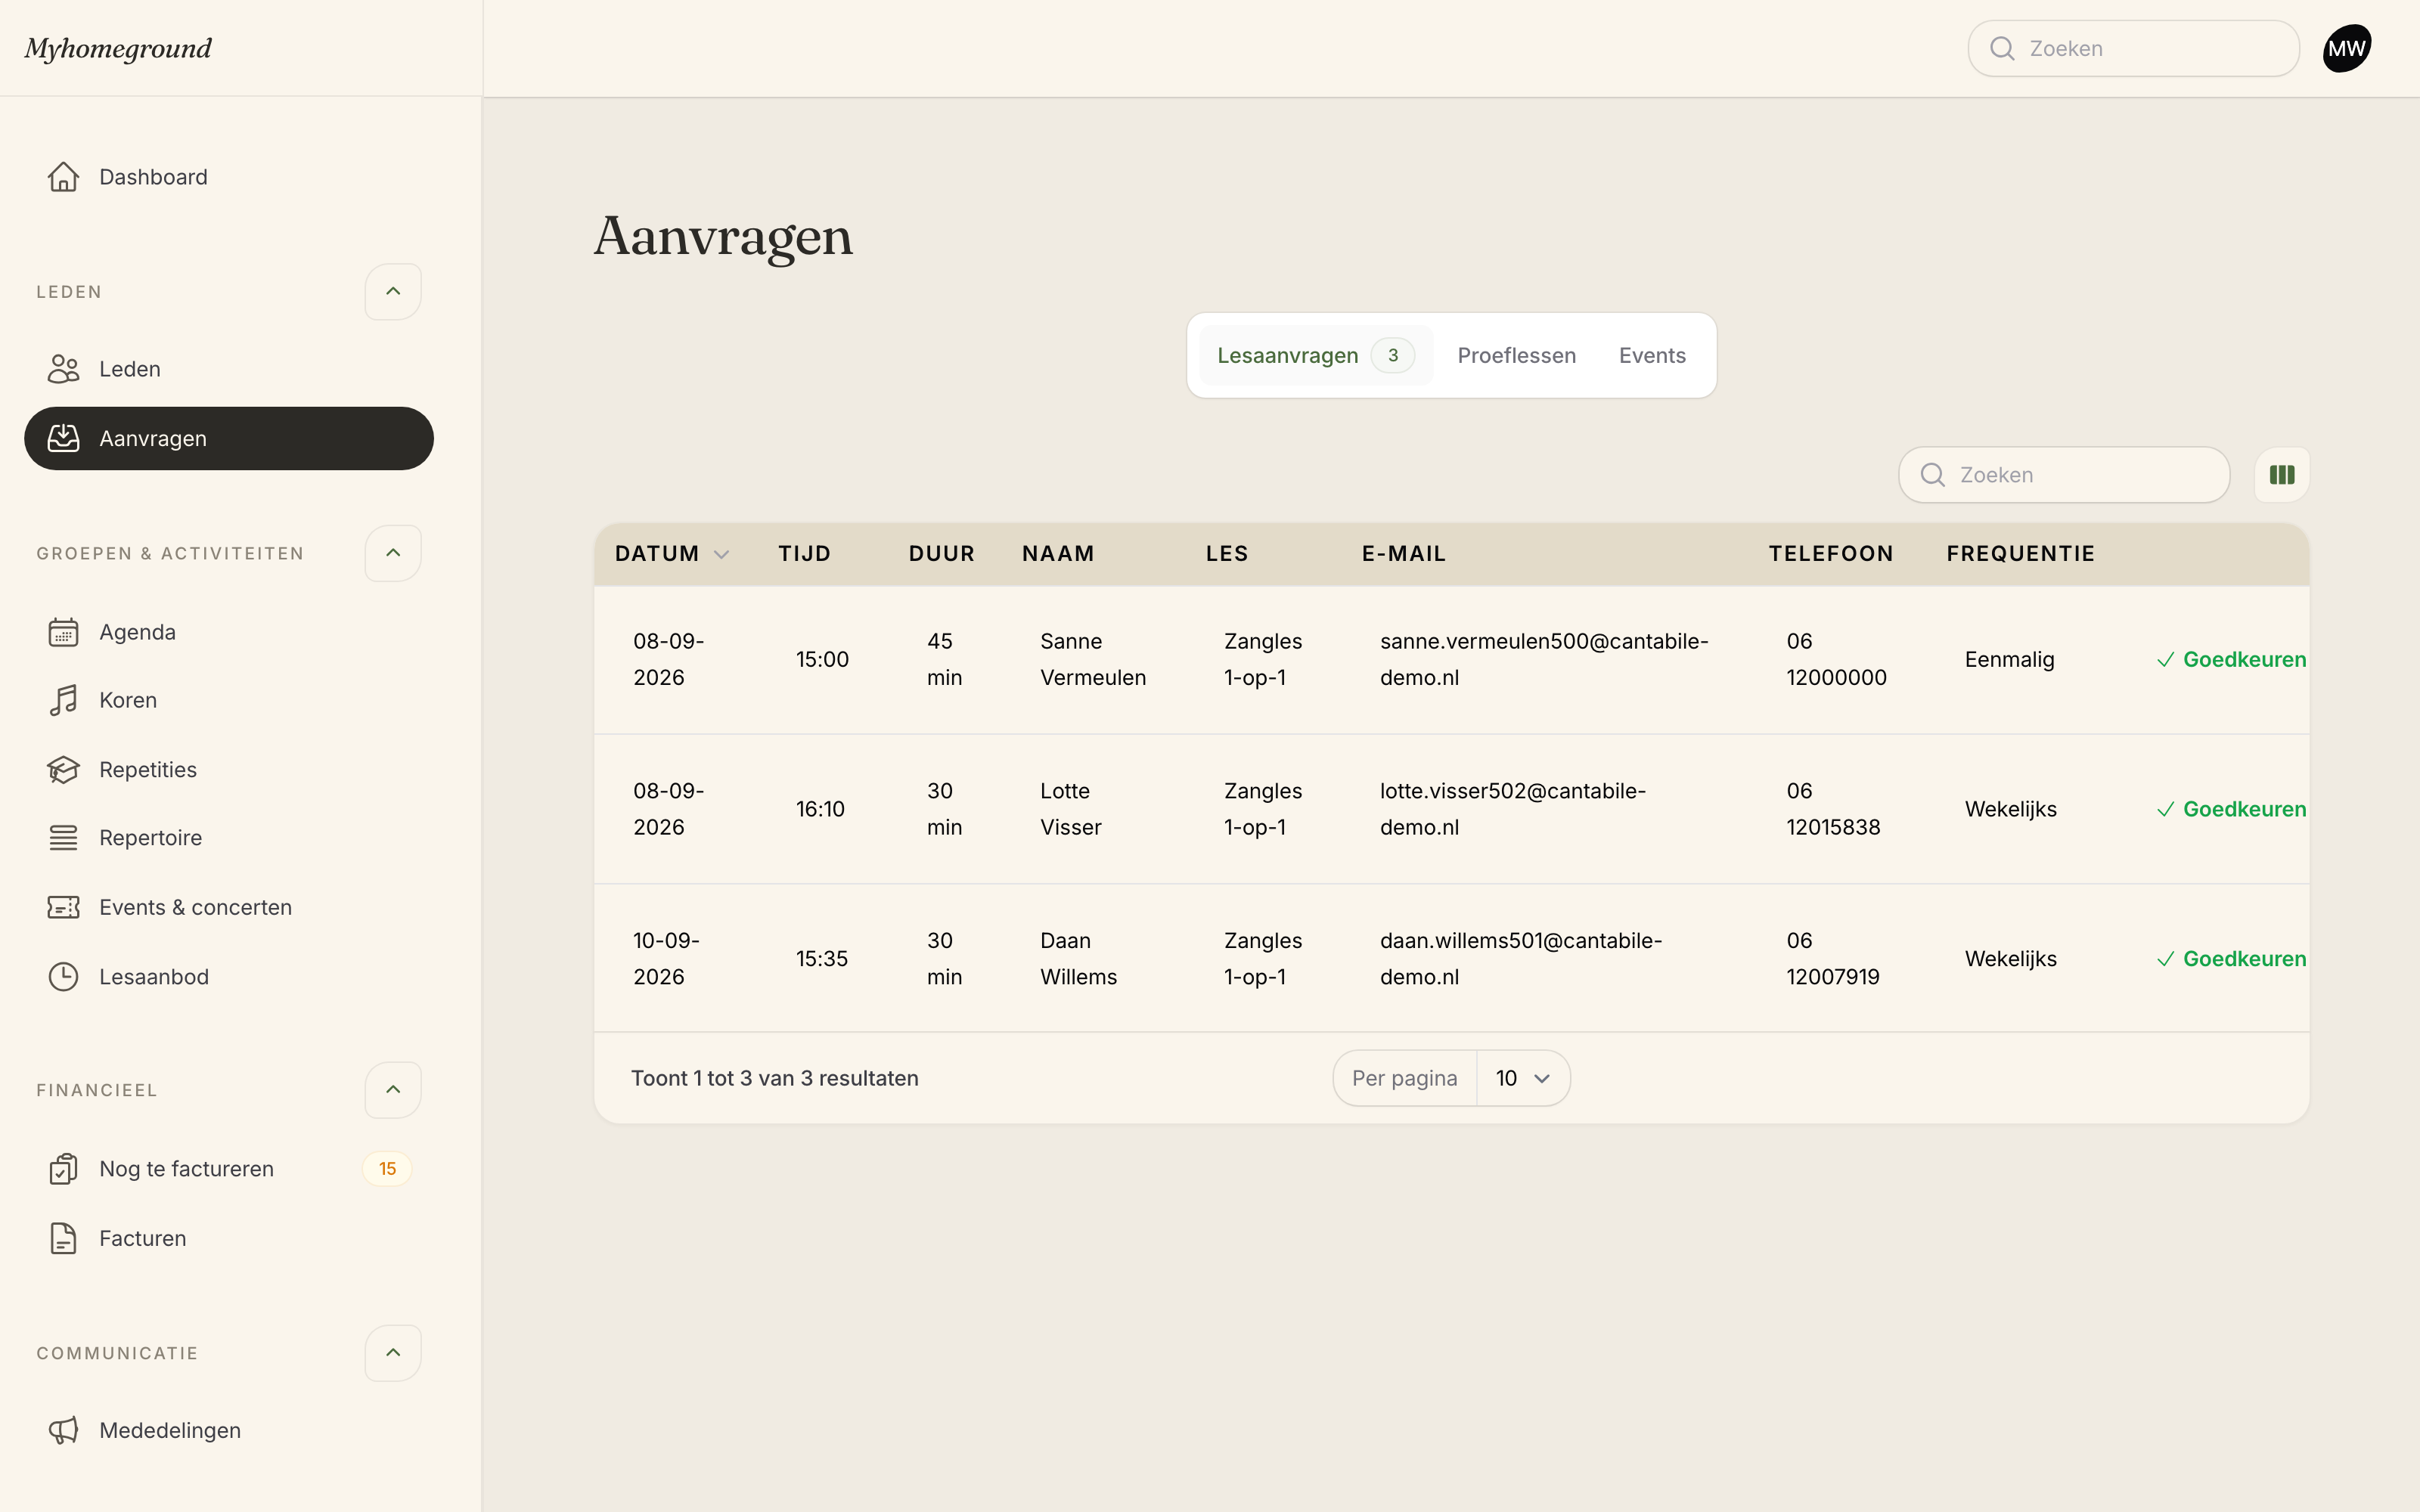Click the Leden people icon
The width and height of the screenshot is (2420, 1512).
[x=63, y=369]
